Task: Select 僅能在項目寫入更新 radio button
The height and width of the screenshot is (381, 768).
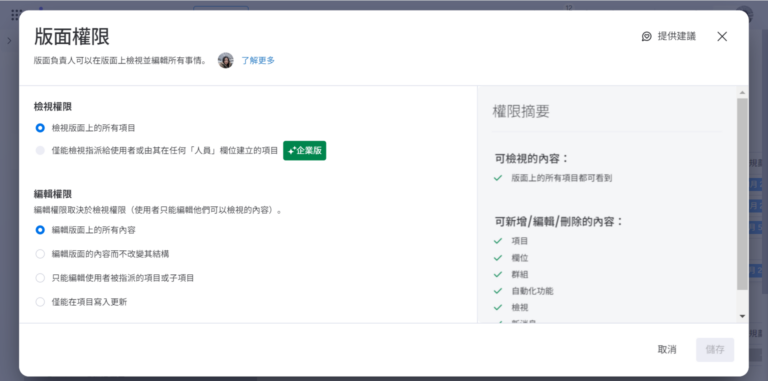Action: click(40, 302)
